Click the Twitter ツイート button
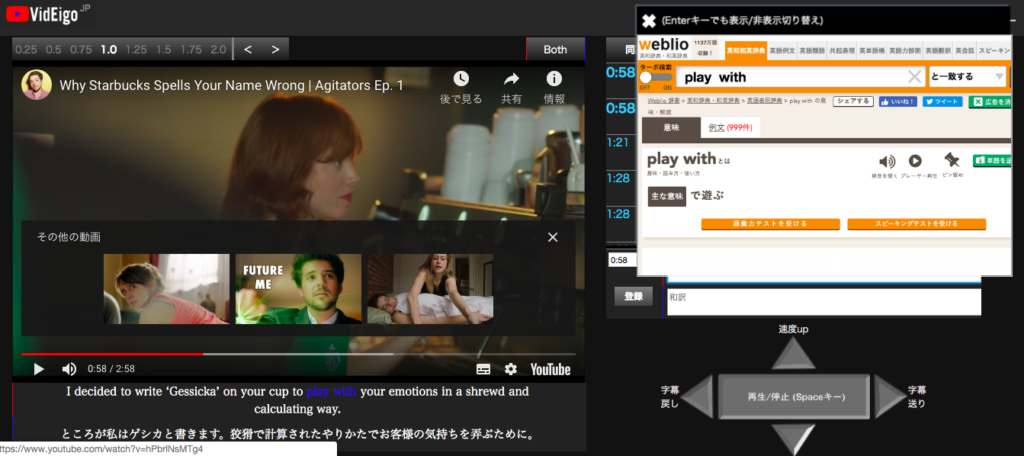The width and height of the screenshot is (1024, 456). pyautogui.click(x=942, y=101)
